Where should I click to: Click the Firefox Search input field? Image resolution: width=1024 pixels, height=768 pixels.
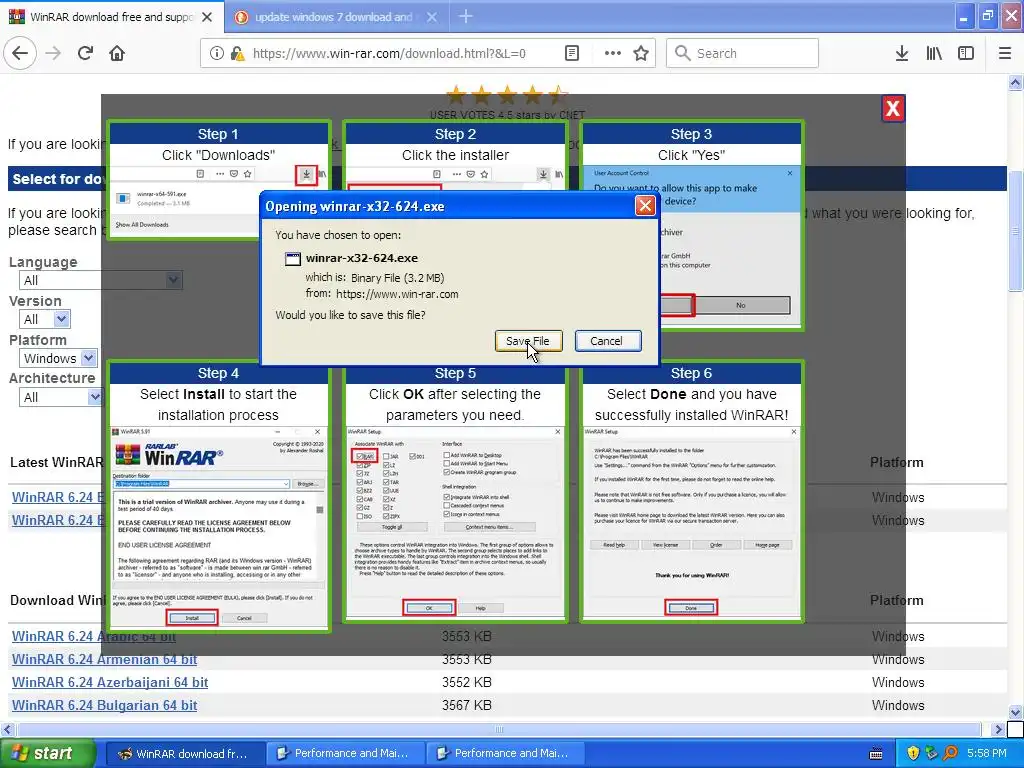[x=743, y=54]
